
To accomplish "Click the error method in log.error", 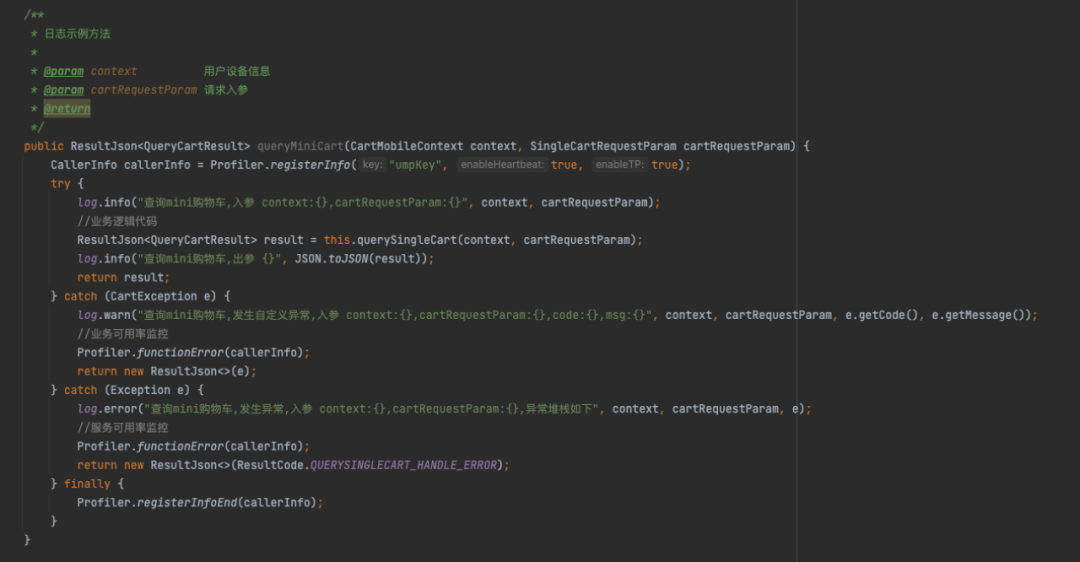I will [121, 409].
